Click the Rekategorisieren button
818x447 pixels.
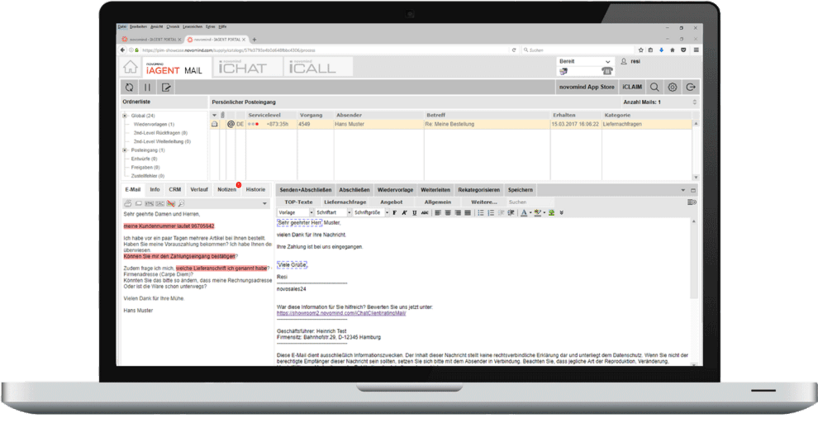[x=479, y=190]
